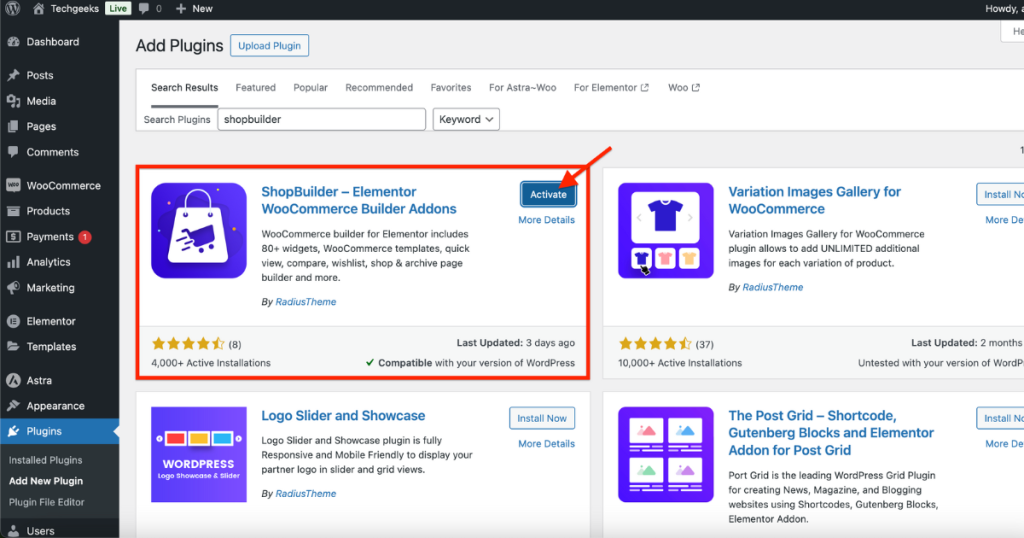
Task: Click the WooCommerce sidebar icon
Action: (13, 185)
